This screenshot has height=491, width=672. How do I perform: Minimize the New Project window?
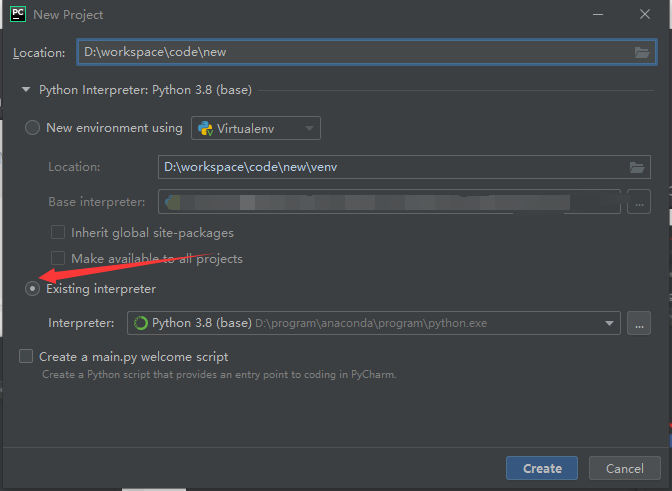(x=598, y=15)
